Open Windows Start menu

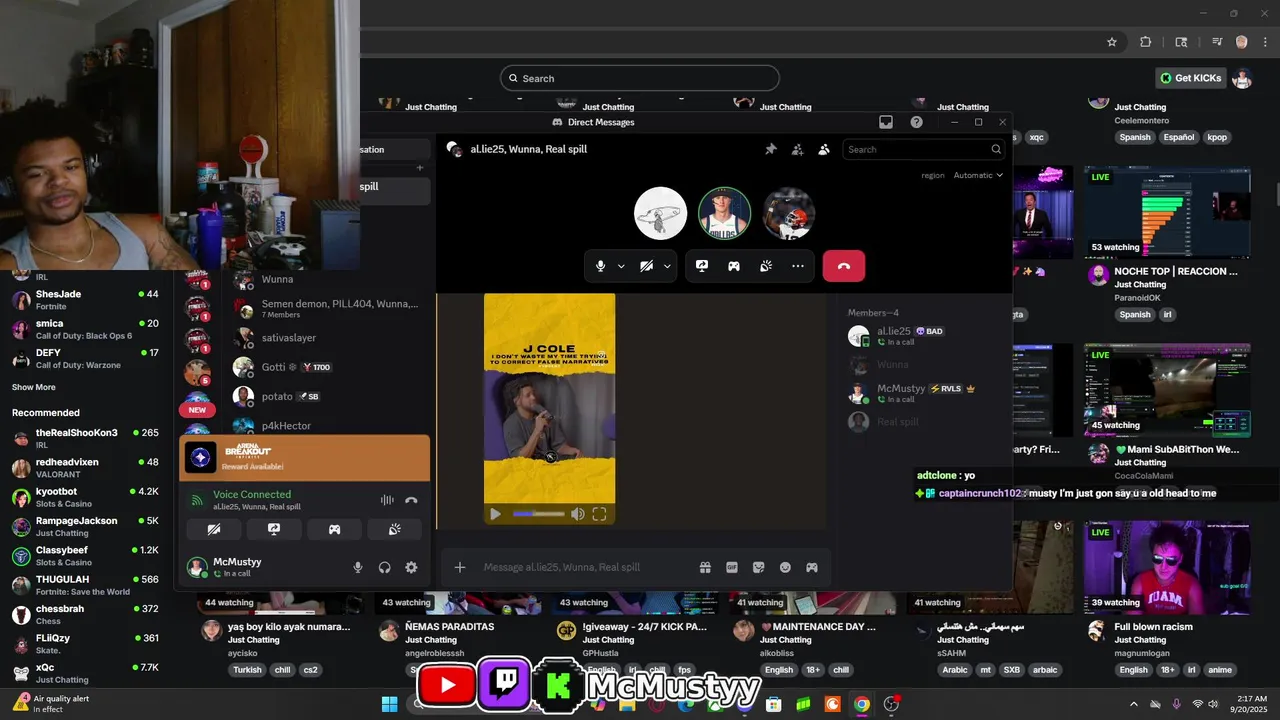pyautogui.click(x=389, y=704)
